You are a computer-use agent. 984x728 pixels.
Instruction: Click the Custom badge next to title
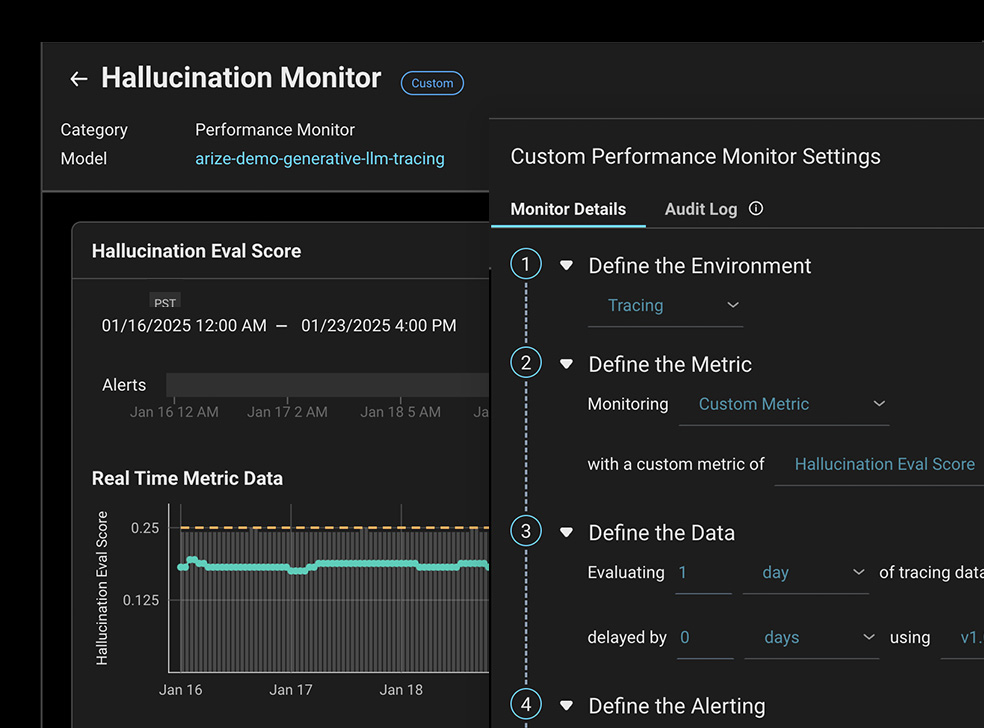(432, 83)
